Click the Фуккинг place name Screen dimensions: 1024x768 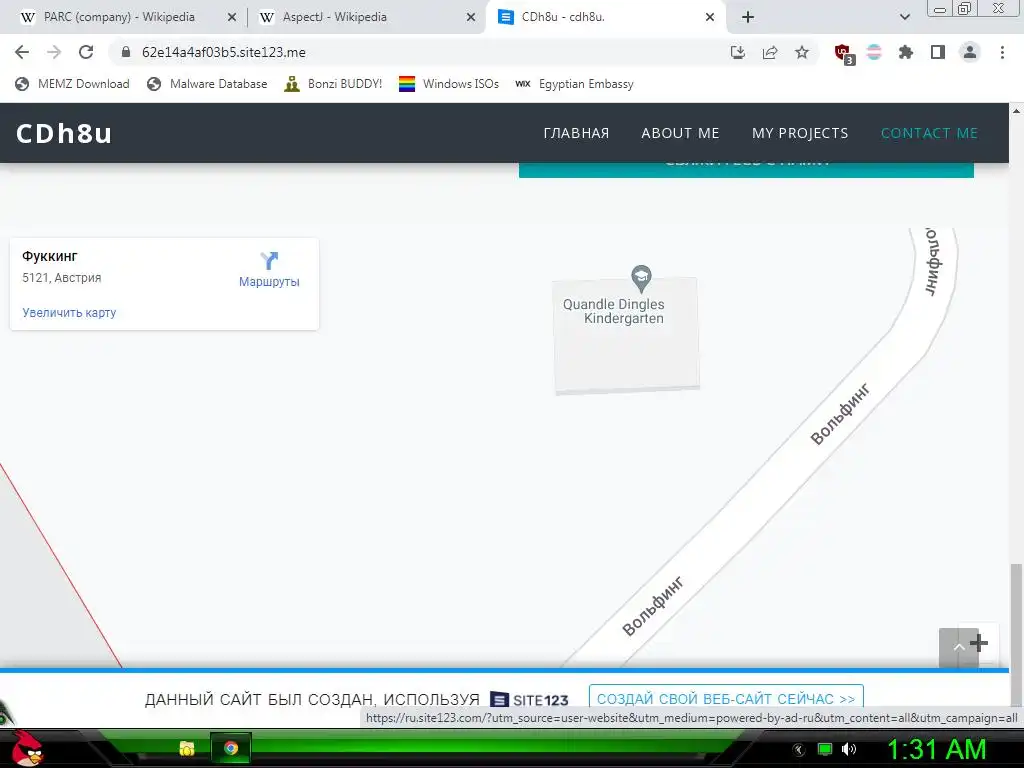click(x=50, y=256)
